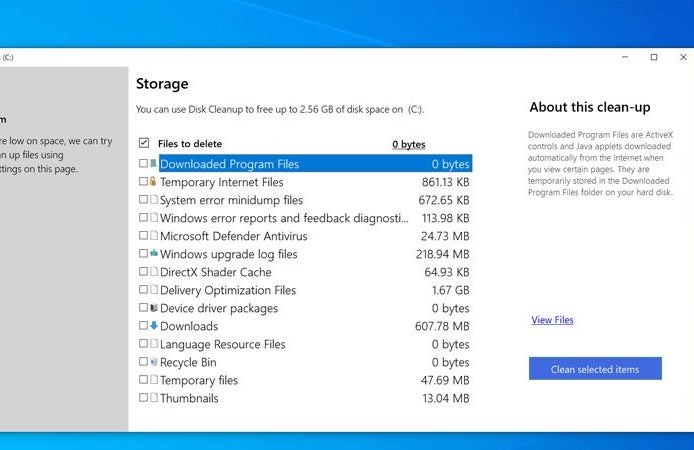Minimize the window
Viewport: 694px width, 450px height.
pos(625,57)
